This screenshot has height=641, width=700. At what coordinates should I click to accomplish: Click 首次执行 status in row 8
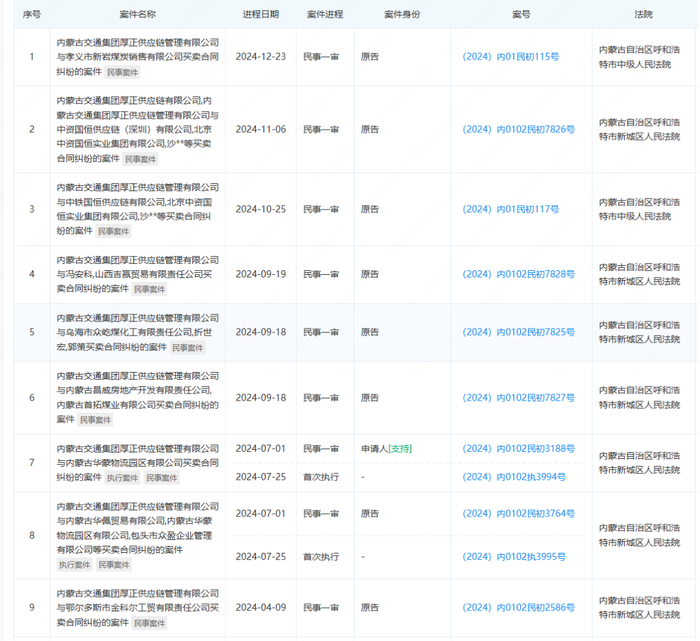tap(321, 557)
